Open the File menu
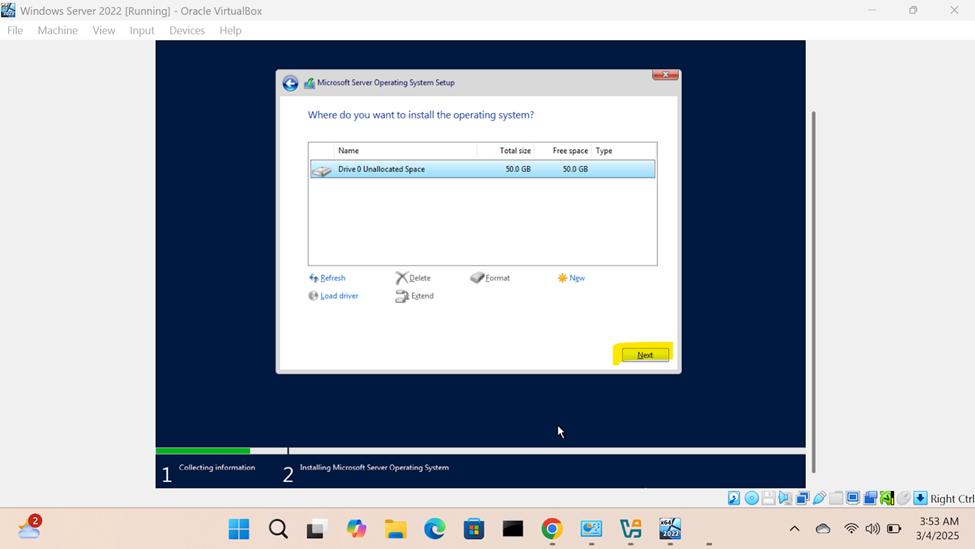Image resolution: width=975 pixels, height=549 pixels. click(15, 30)
